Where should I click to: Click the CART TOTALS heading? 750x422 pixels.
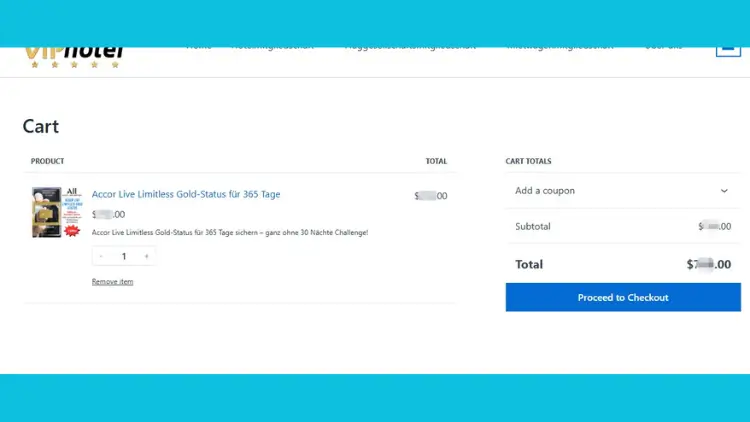pos(528,161)
